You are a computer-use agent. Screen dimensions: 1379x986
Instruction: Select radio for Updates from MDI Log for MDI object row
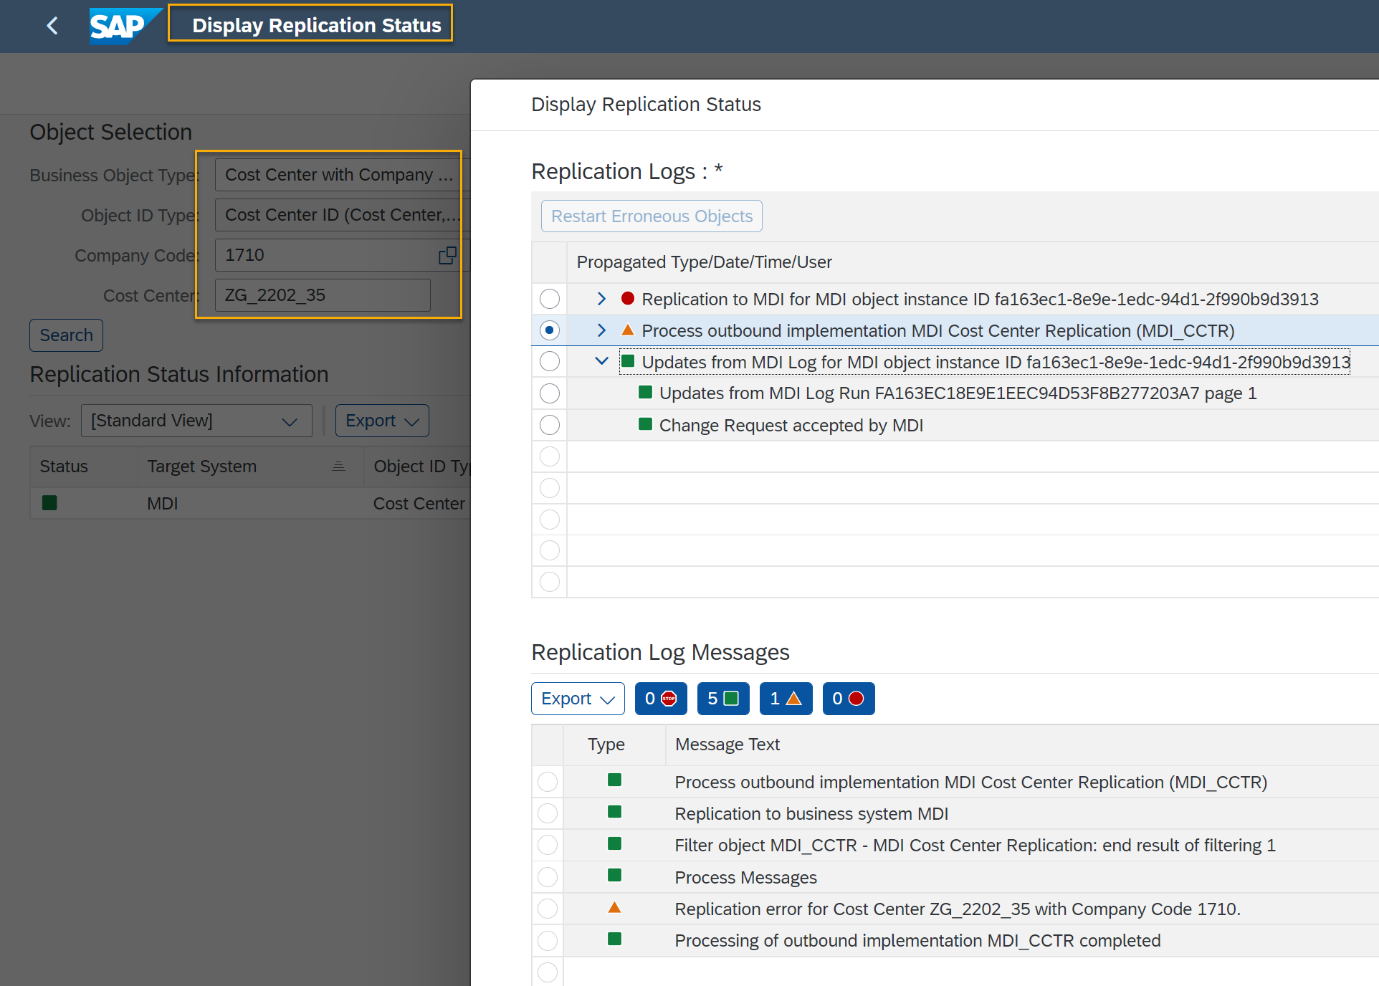coord(550,361)
